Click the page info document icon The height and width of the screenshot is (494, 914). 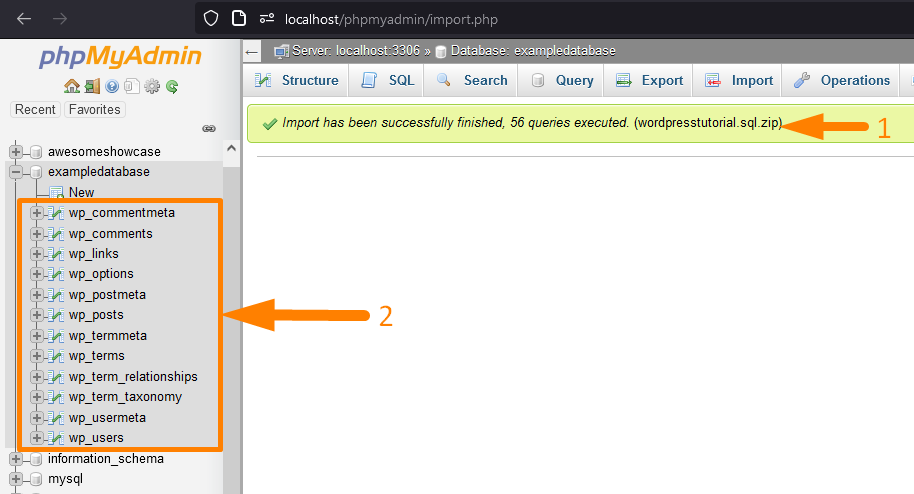(x=239, y=19)
